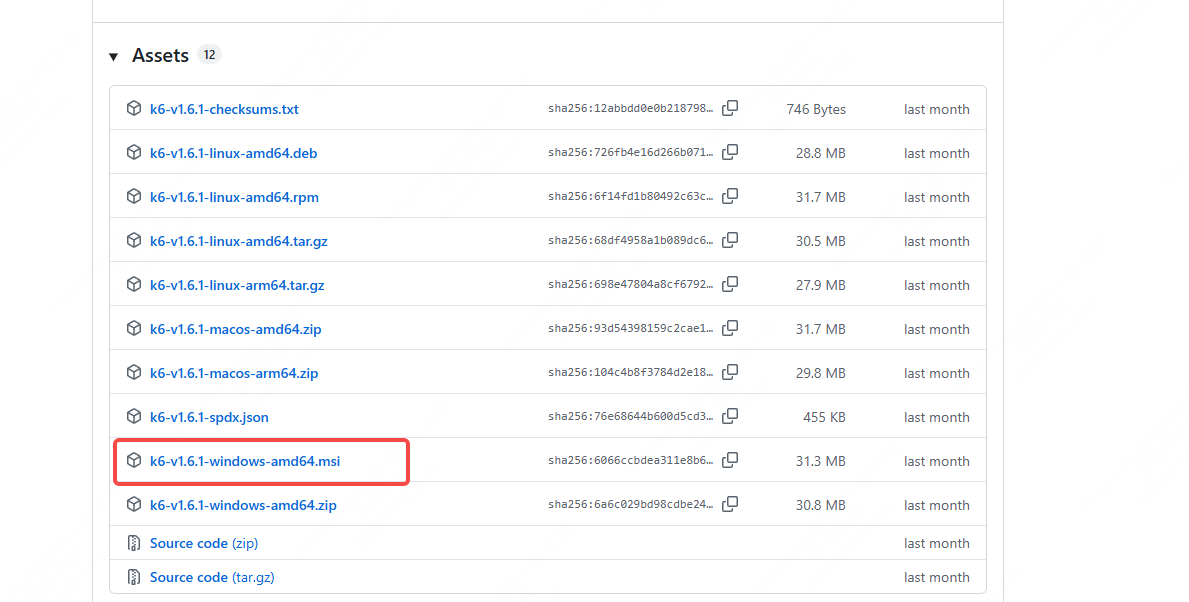Download k6-v1.6.1-checksums.txt
The width and height of the screenshot is (1189, 602).
coord(224,109)
